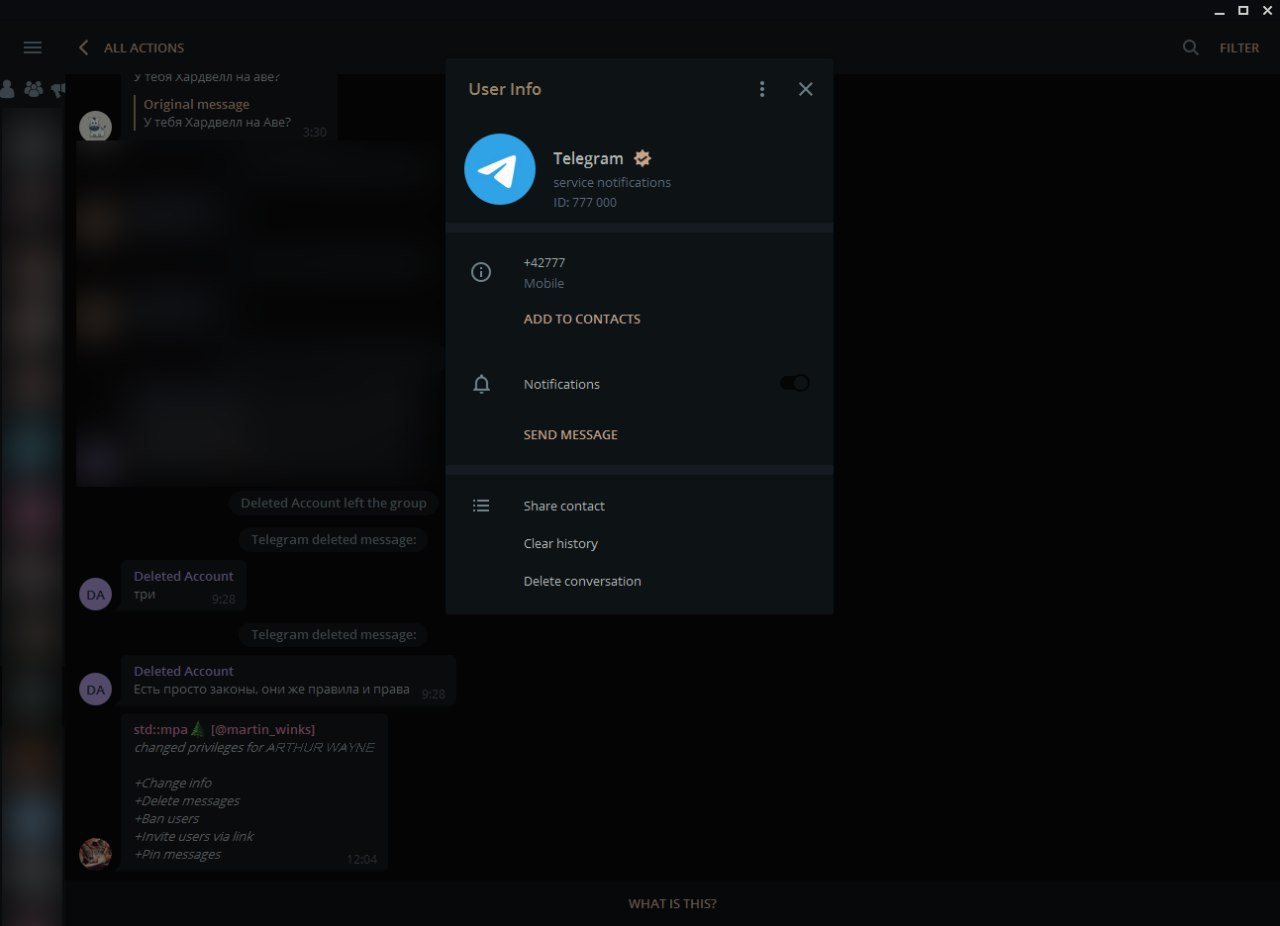Viewport: 1280px width, 926px height.
Task: Click the ALL ACTIONS title
Action: (144, 48)
